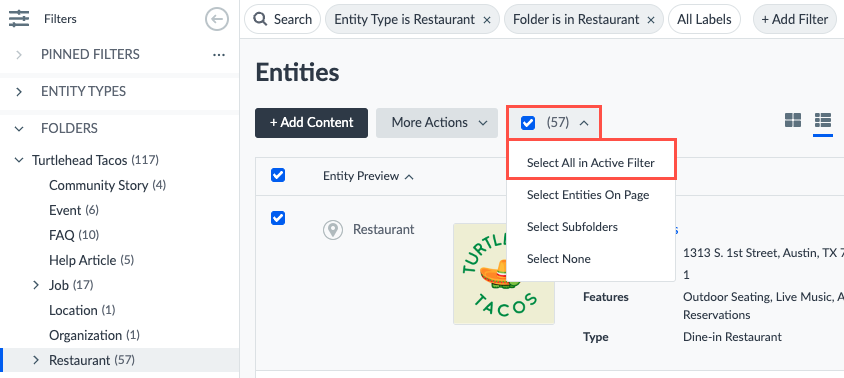Choose Select None from the menu

pyautogui.click(x=559, y=259)
